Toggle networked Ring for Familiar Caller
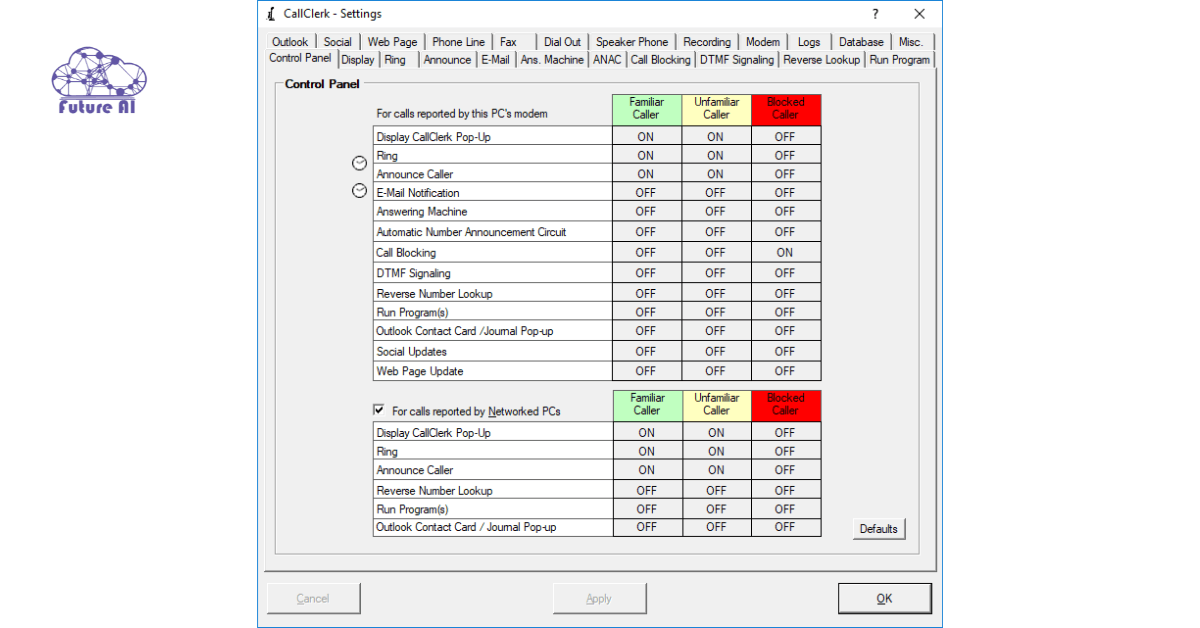 click(647, 451)
